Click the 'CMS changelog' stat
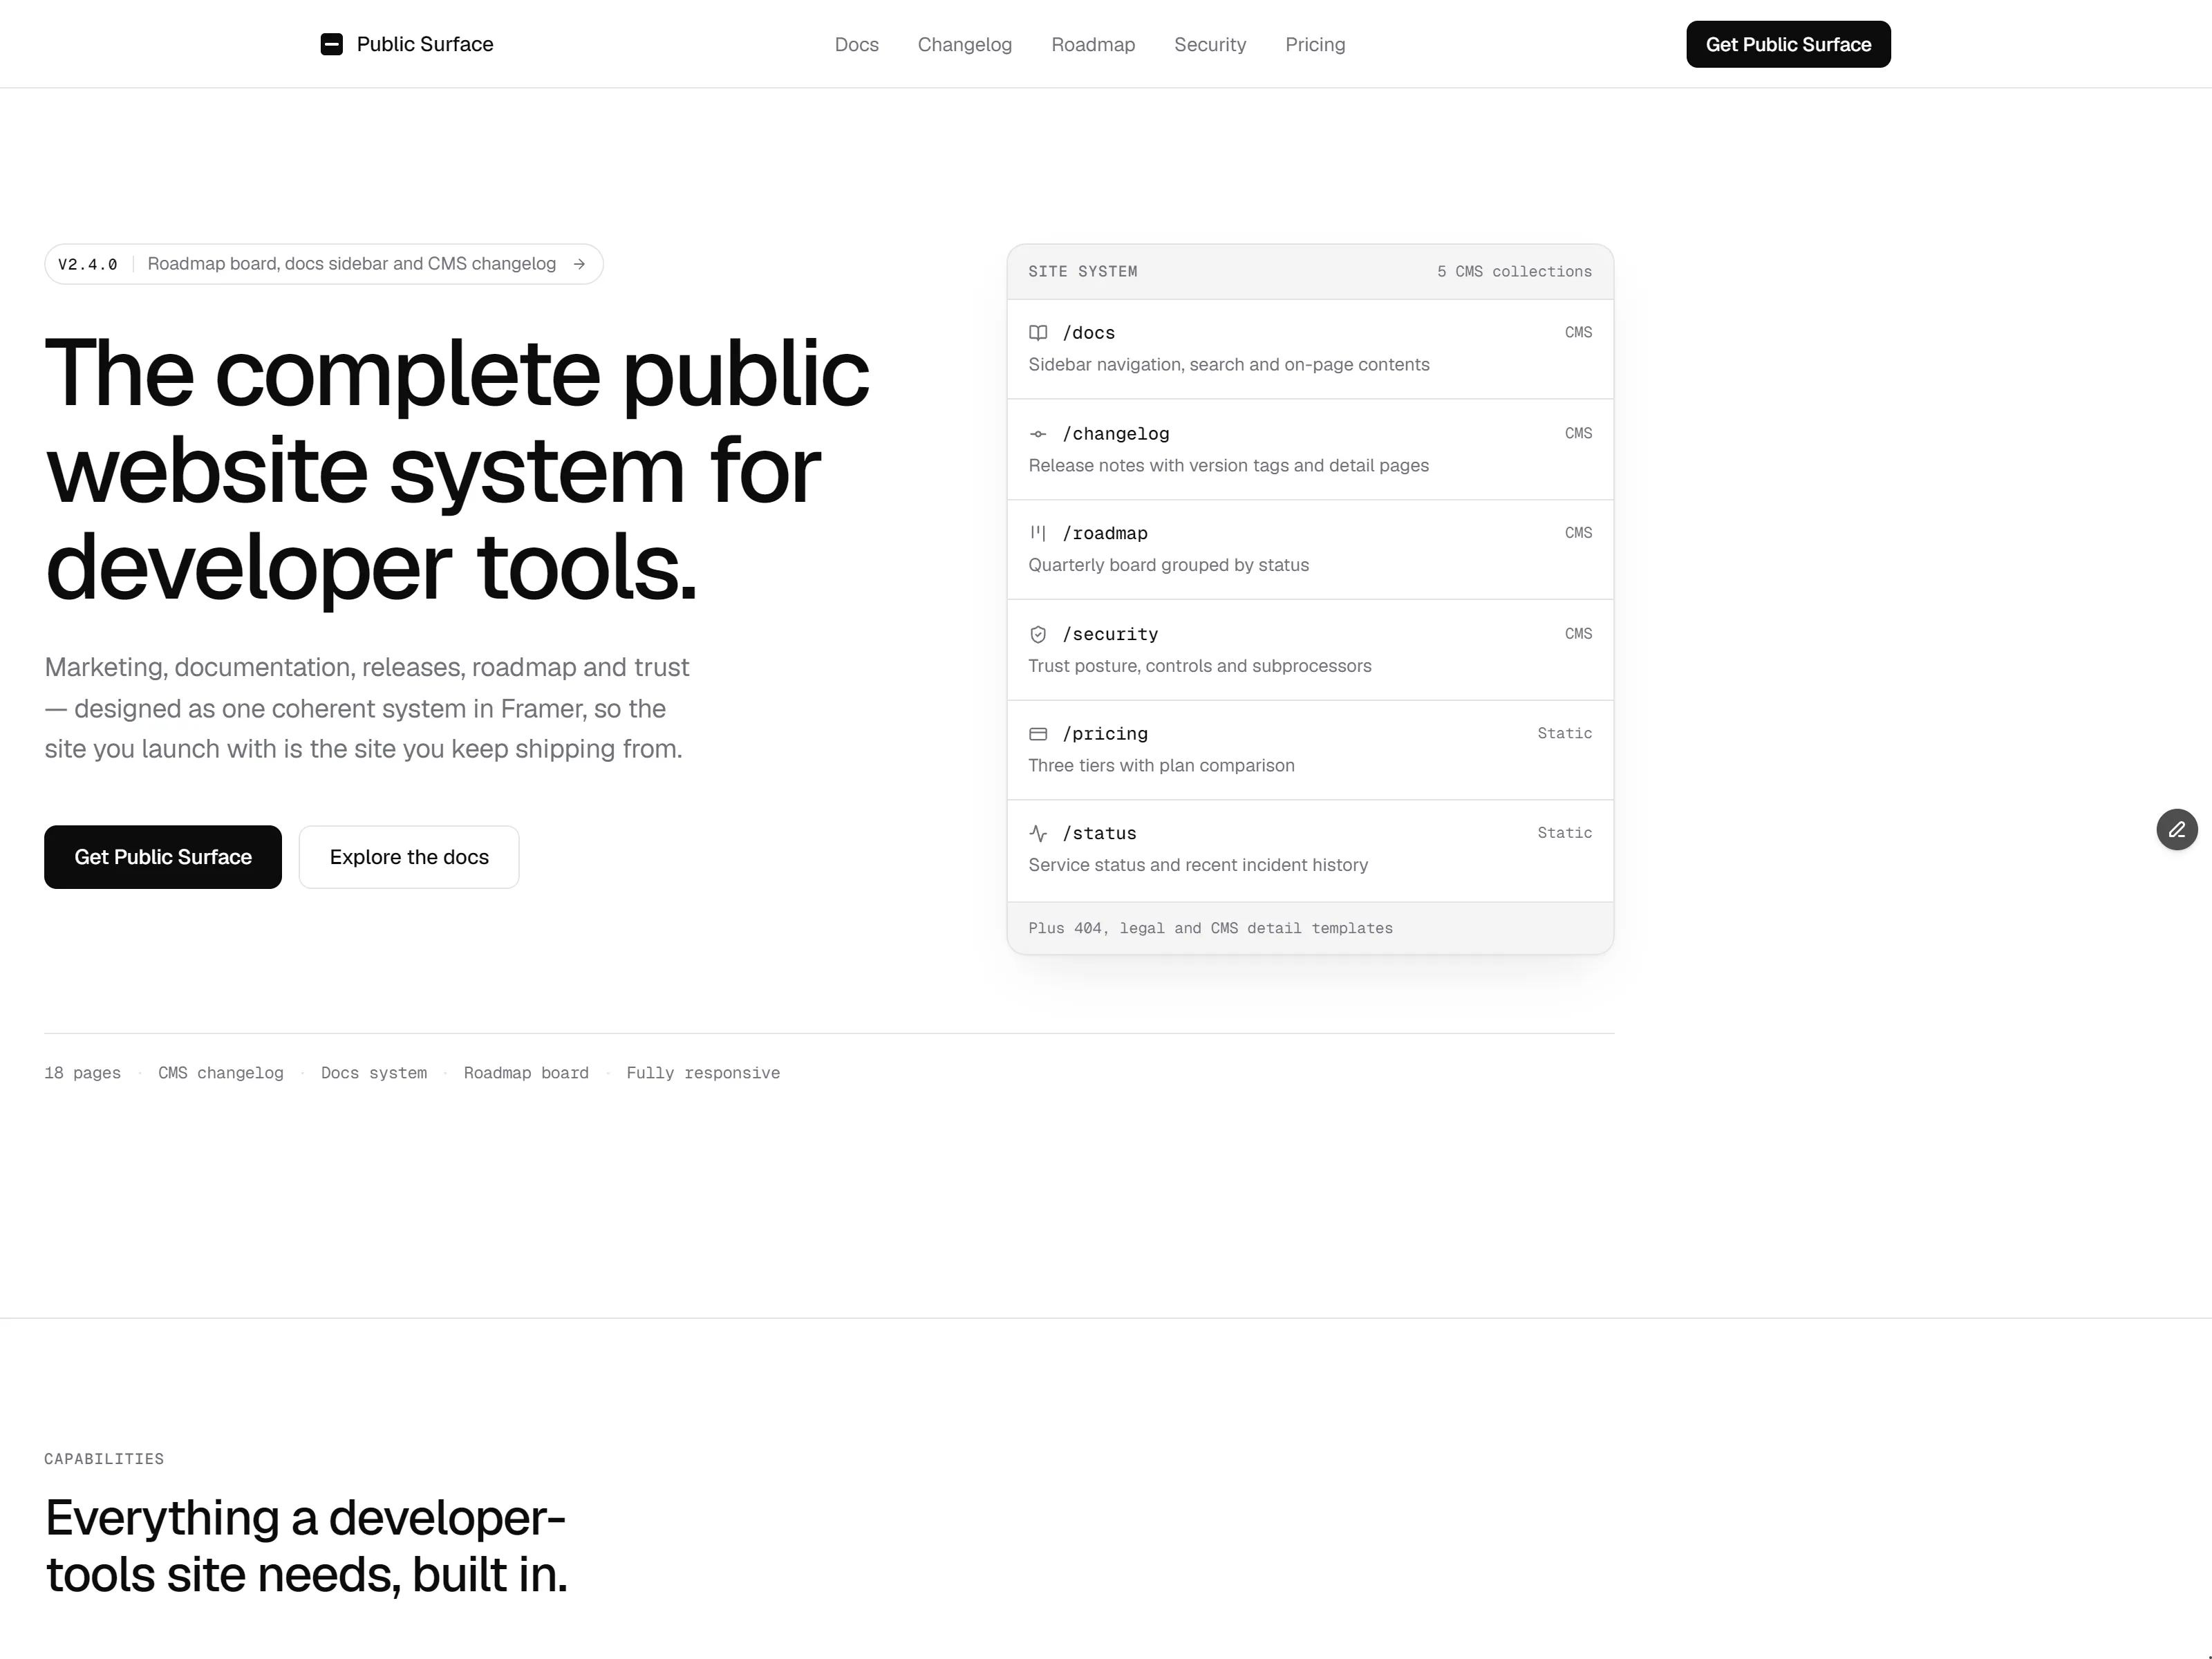The width and height of the screenshot is (2212, 1659). point(221,1073)
